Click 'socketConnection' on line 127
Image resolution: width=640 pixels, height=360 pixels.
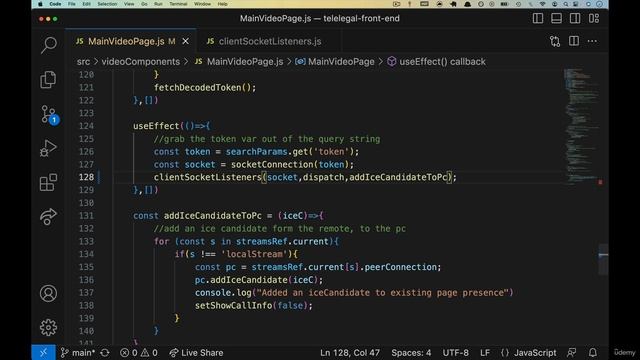point(272,164)
